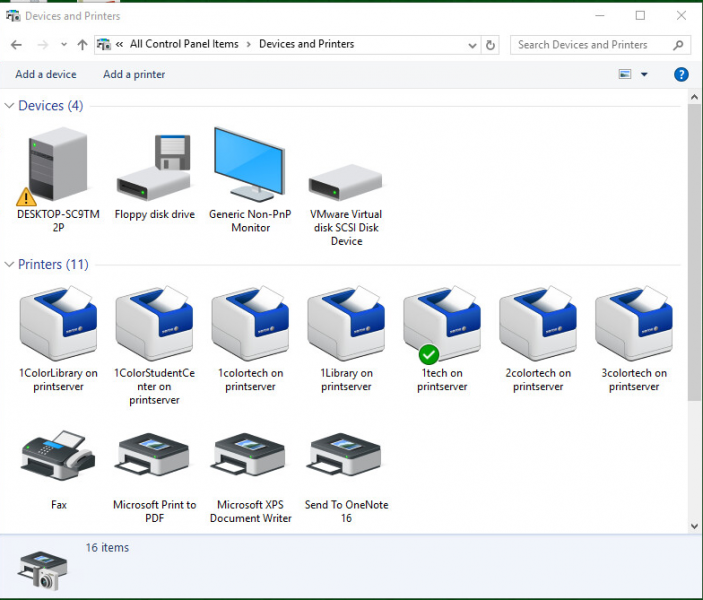Click the blue Help question mark icon
This screenshot has width=703, height=600.
pyautogui.click(x=681, y=74)
